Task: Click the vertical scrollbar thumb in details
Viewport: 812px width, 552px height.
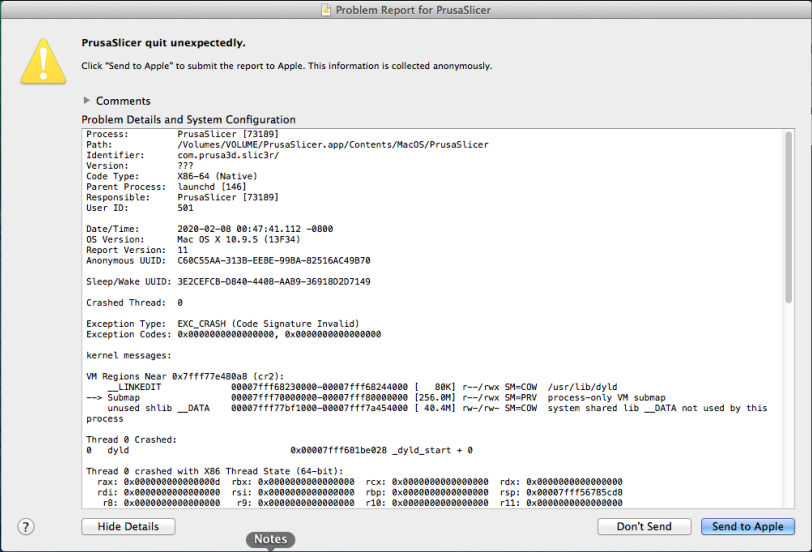Action: tap(788, 217)
